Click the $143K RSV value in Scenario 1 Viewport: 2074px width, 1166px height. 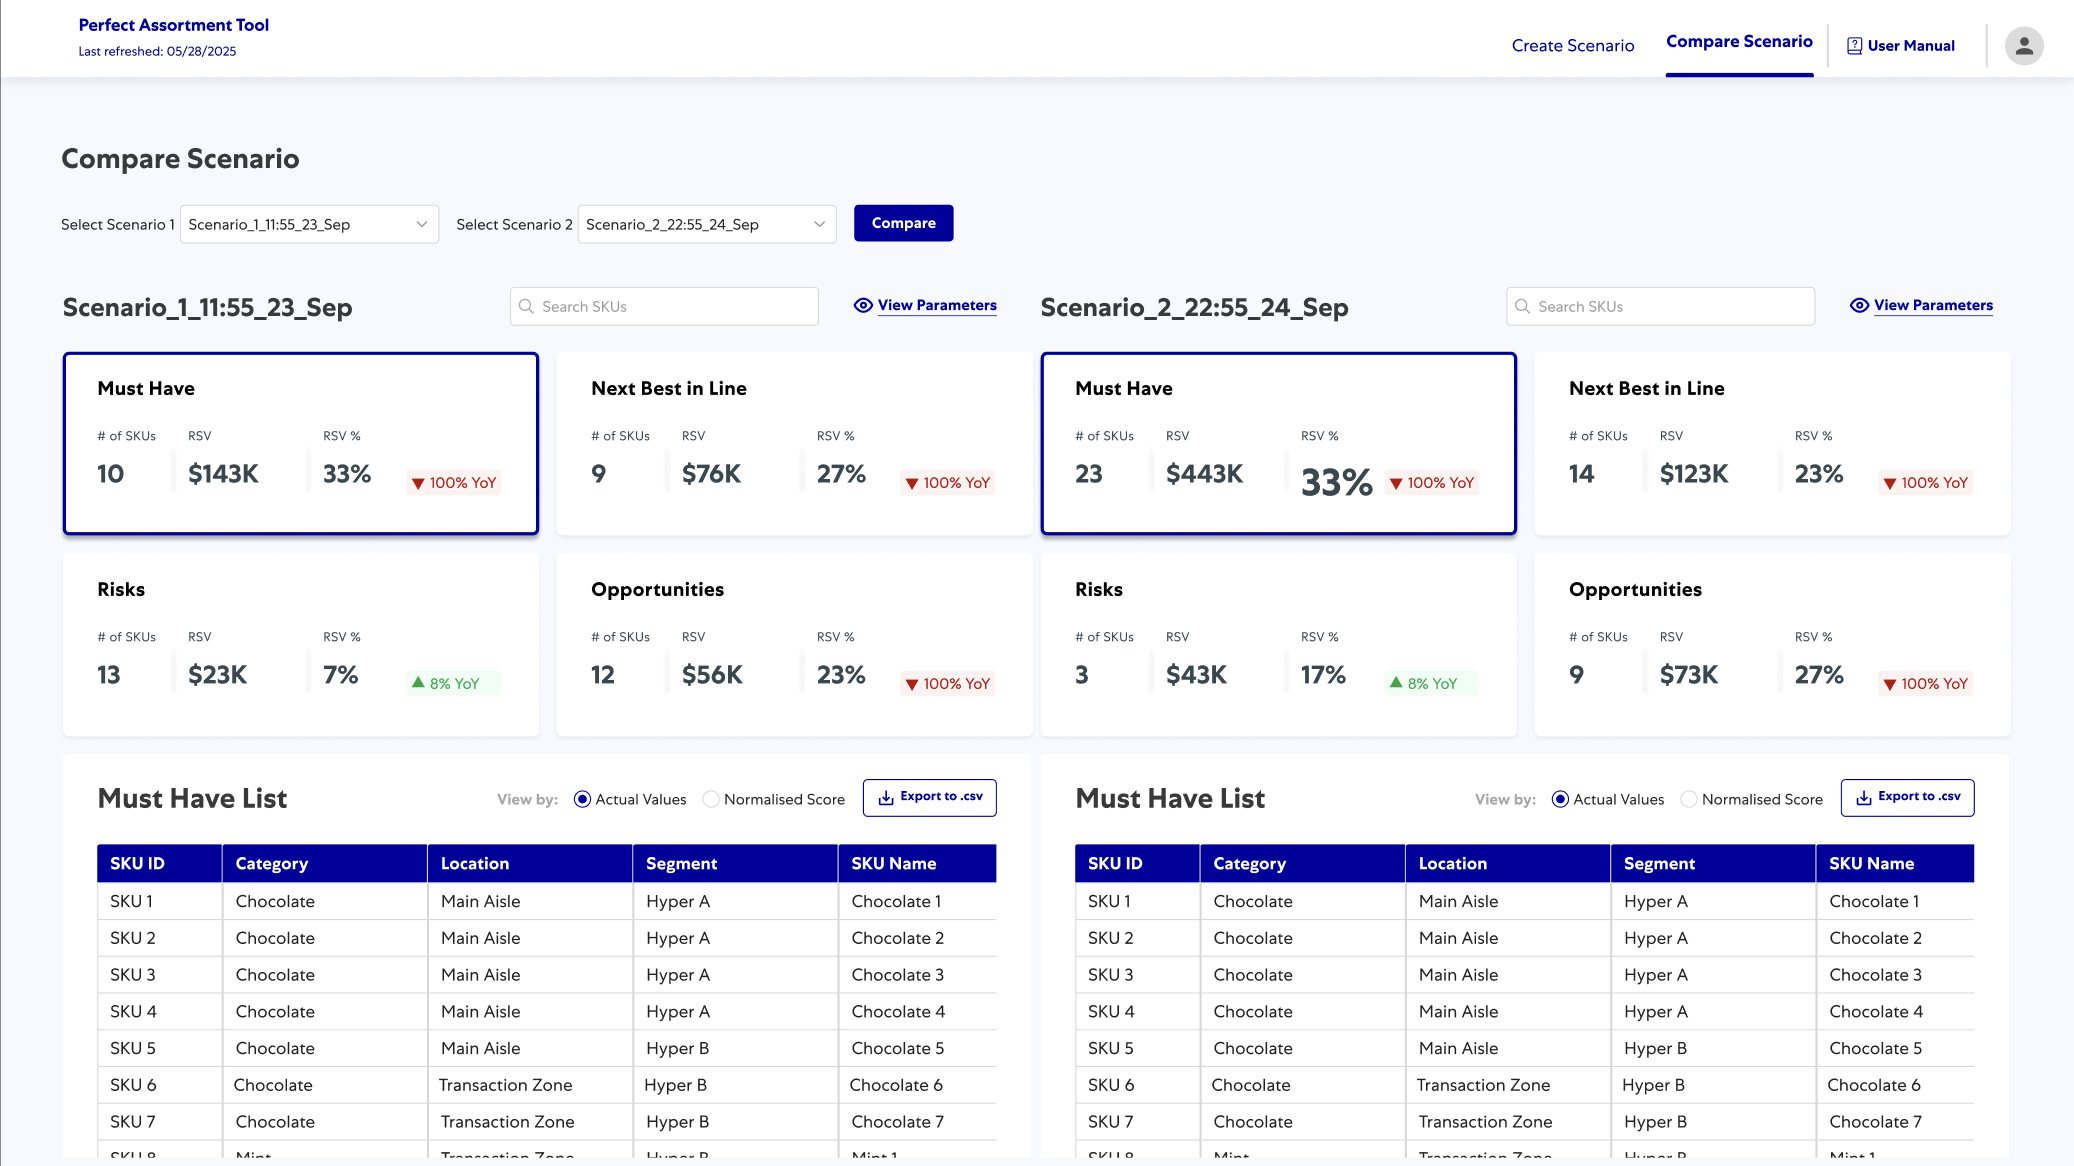point(223,474)
